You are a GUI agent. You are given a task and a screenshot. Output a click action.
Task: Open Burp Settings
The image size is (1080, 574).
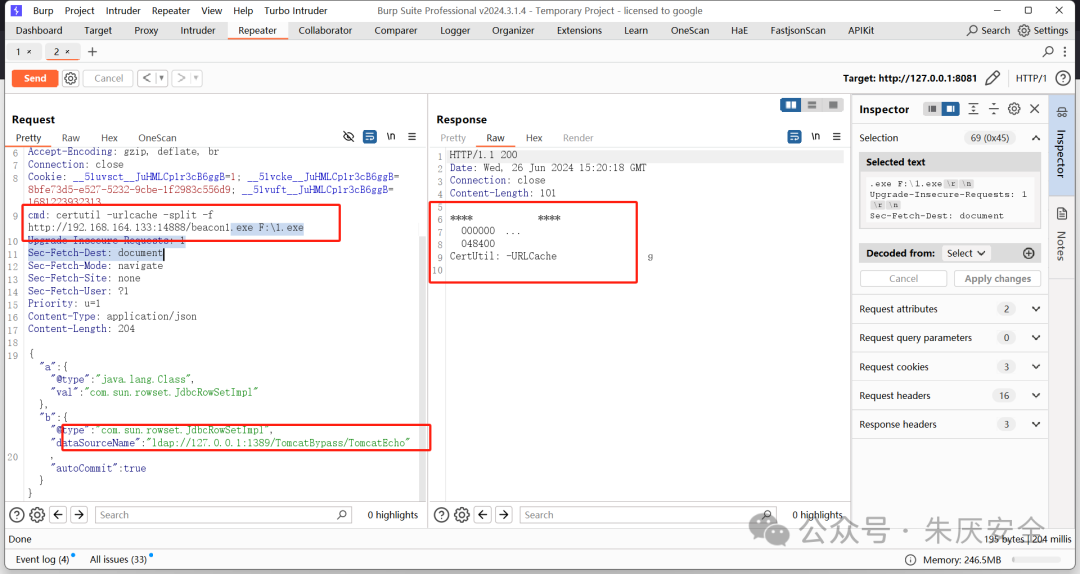pos(1043,30)
